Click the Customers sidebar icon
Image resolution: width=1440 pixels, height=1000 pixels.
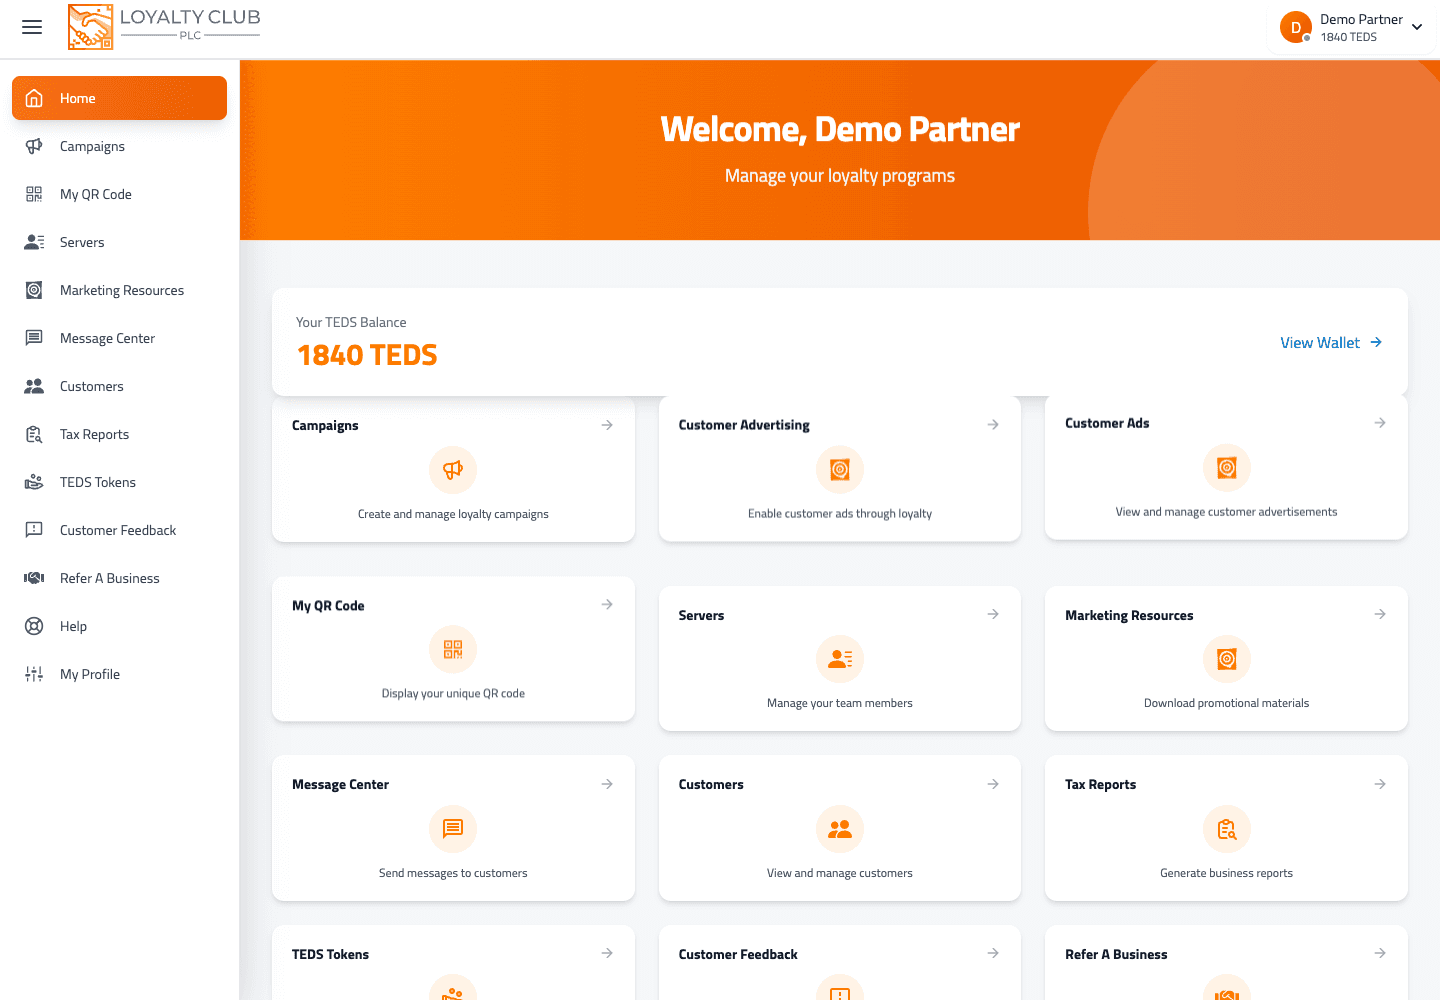(34, 386)
